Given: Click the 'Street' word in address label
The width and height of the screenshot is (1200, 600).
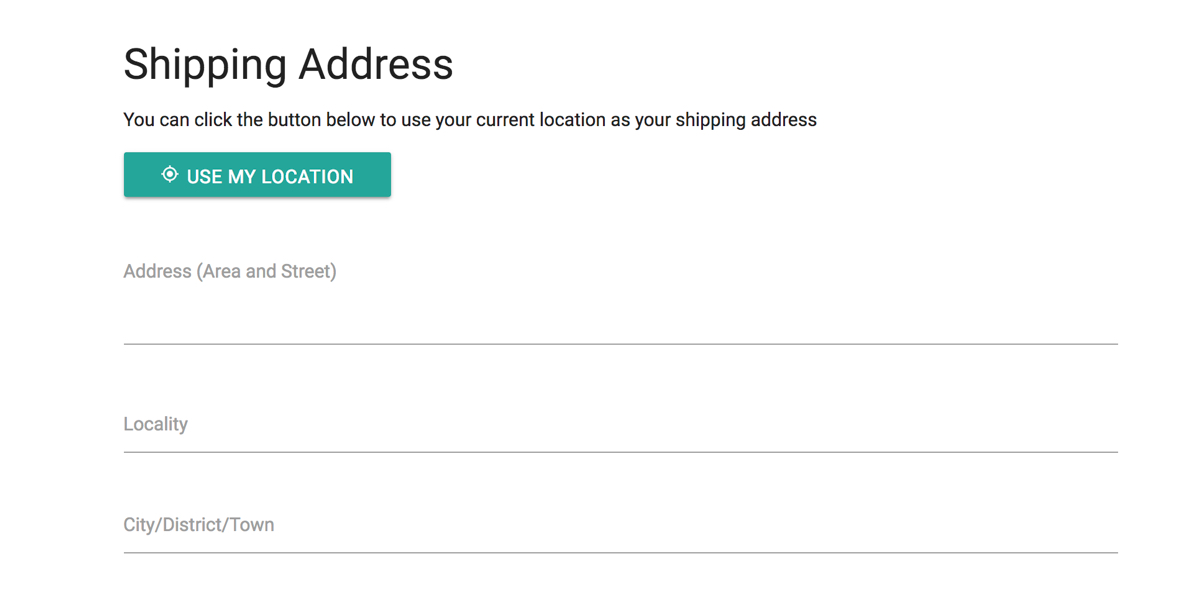Looking at the screenshot, I should click(306, 272).
